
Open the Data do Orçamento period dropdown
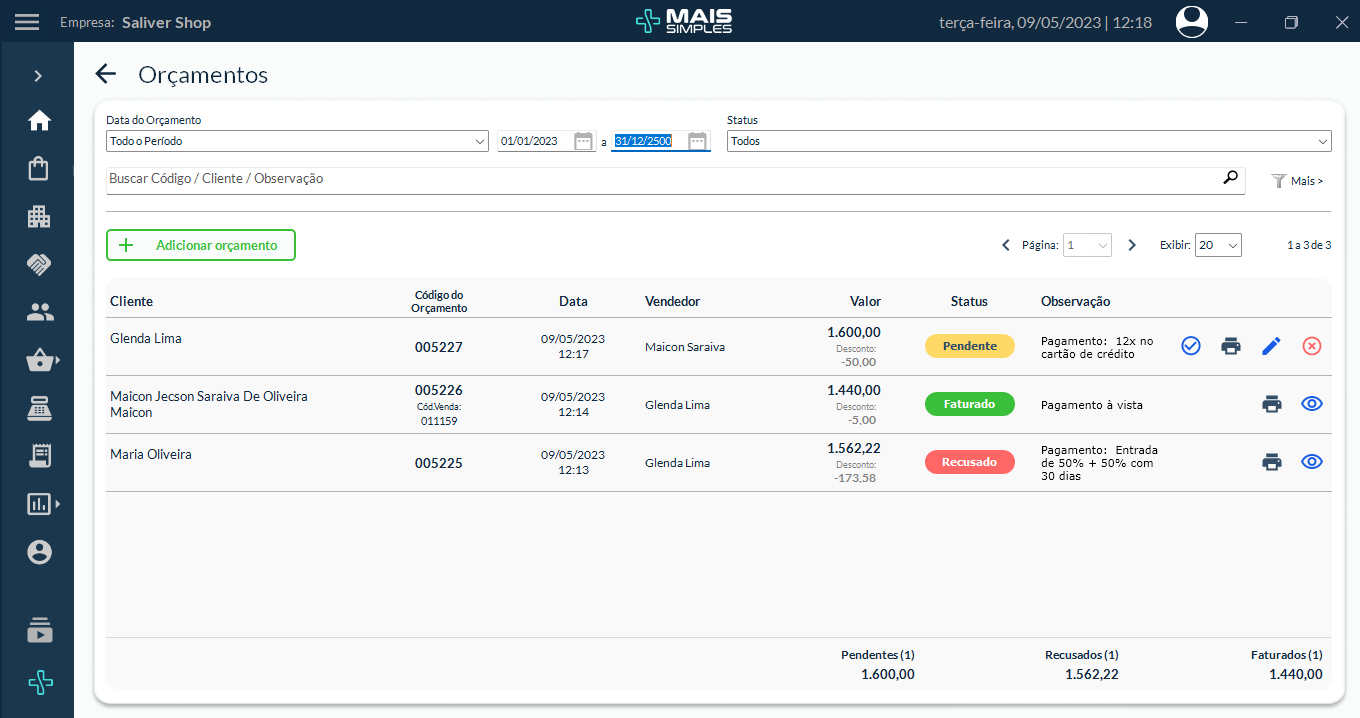pos(297,141)
